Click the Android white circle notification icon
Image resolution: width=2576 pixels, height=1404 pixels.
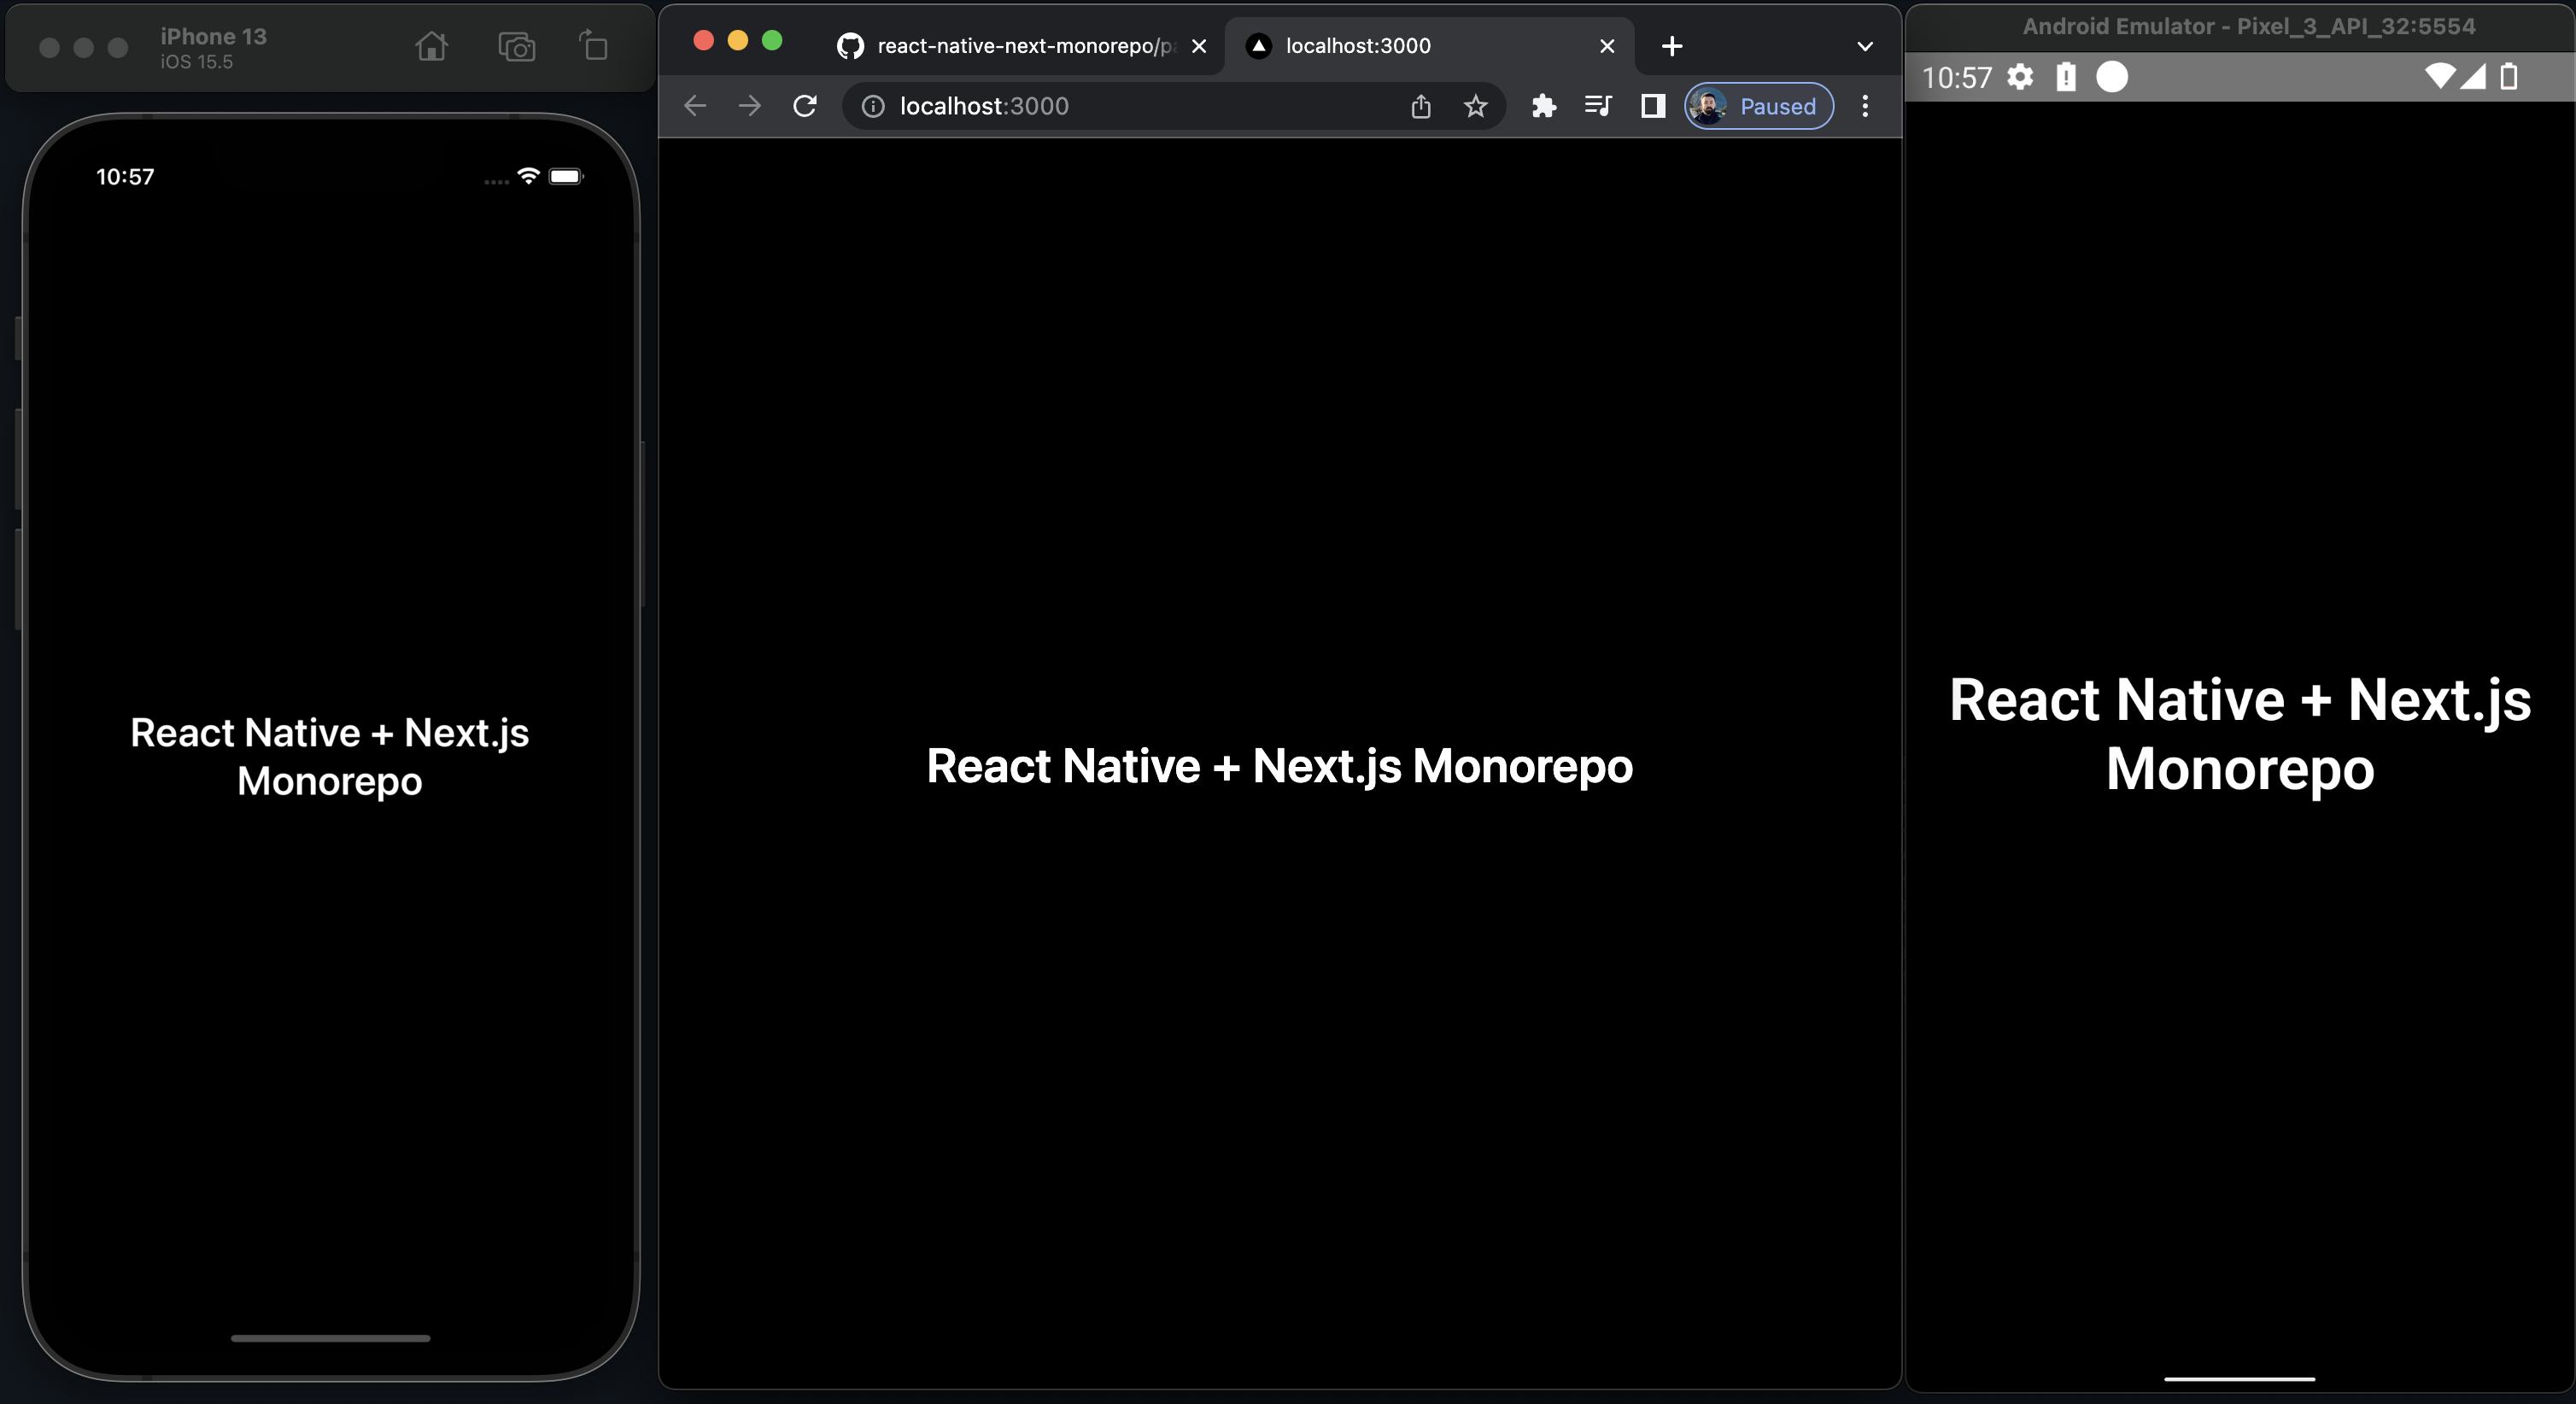click(2112, 77)
